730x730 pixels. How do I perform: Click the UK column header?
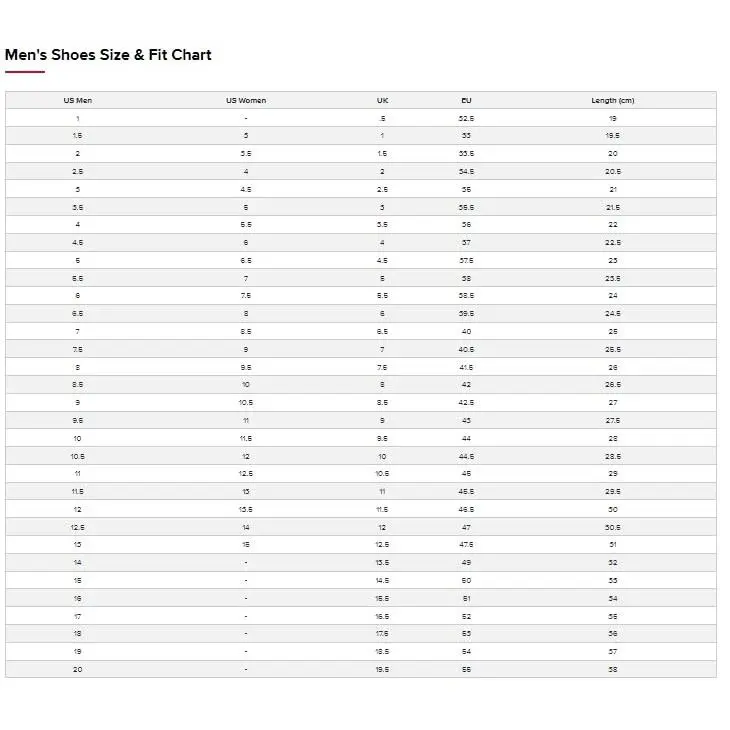coord(382,101)
